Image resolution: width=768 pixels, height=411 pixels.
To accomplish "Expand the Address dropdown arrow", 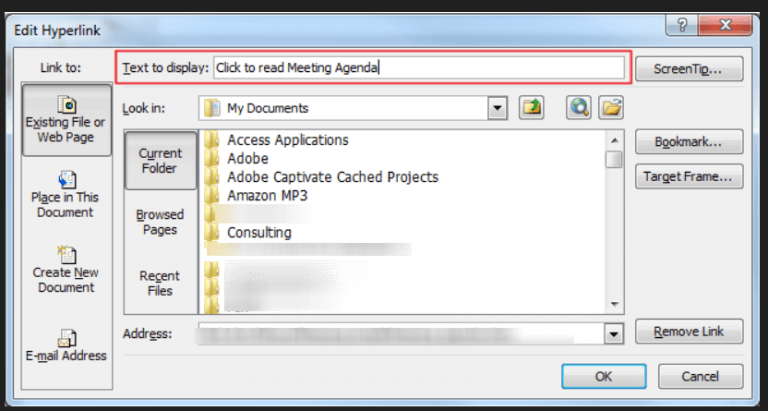I will coord(613,334).
